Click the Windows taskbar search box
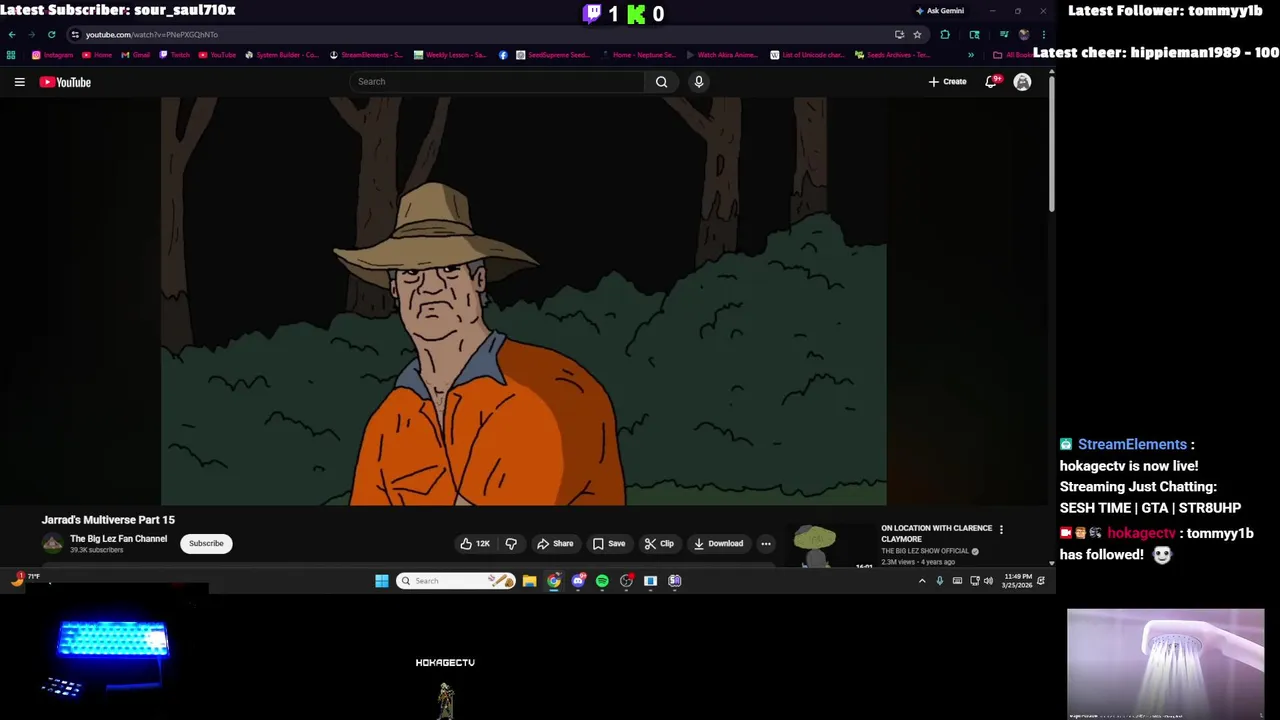1280x720 pixels. coord(456,581)
